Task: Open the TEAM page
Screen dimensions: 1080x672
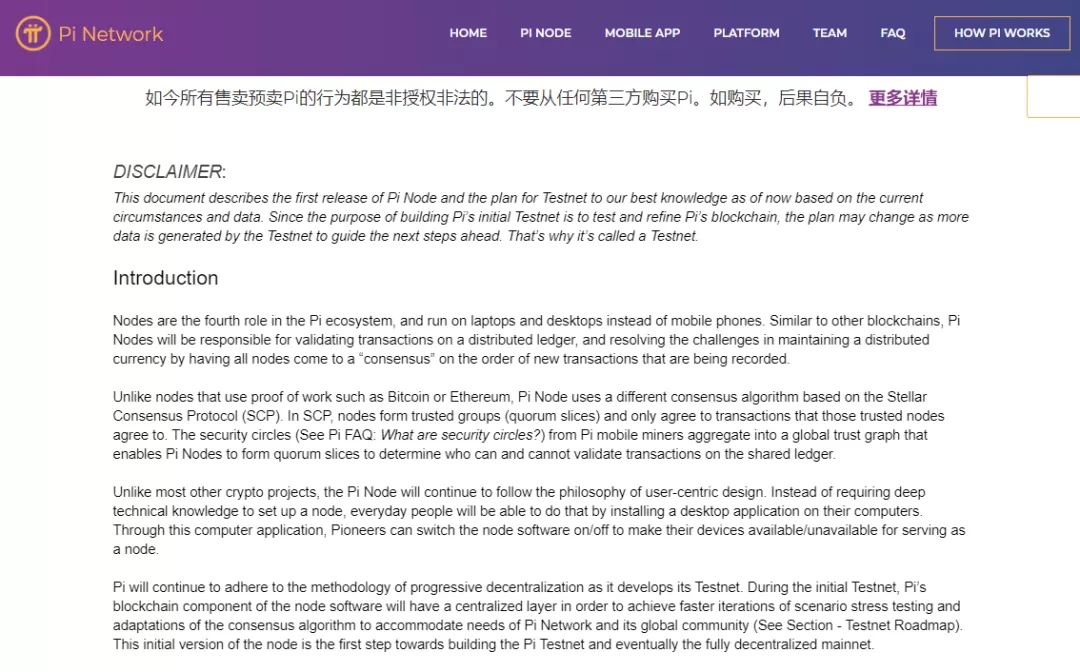Action: [829, 33]
